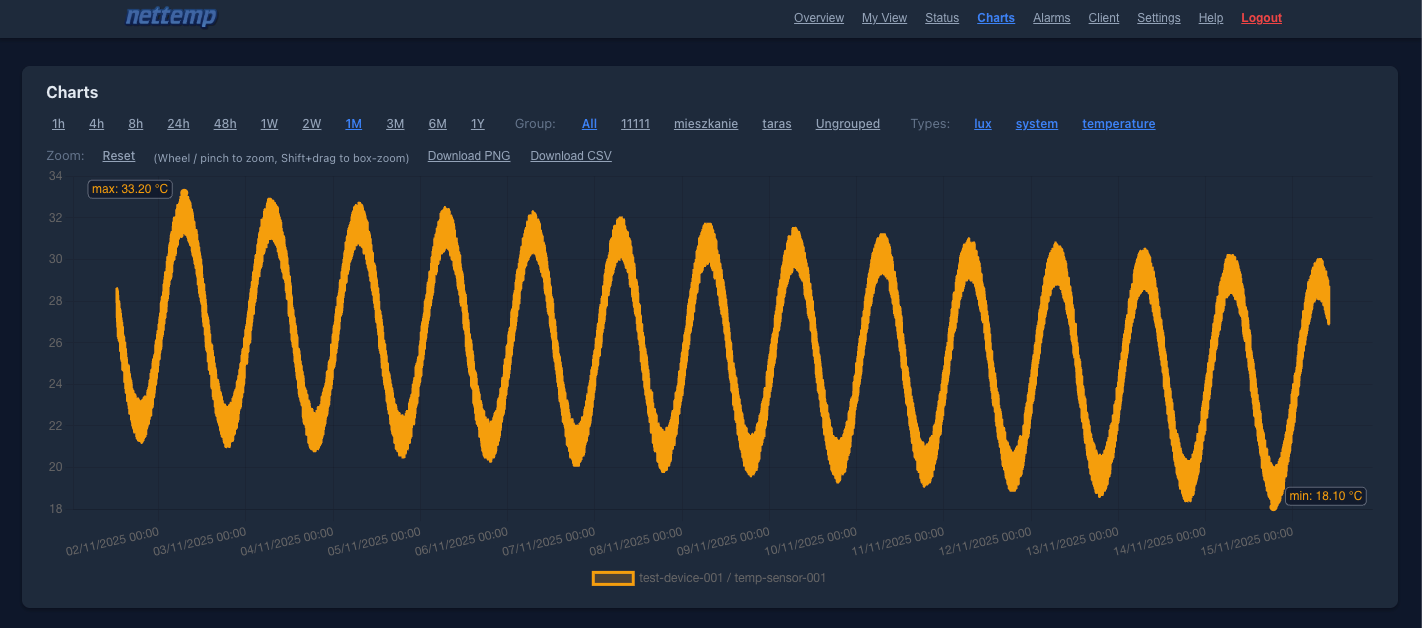Choose the 1Y time range
This screenshot has width=1422, height=628.
click(x=478, y=124)
